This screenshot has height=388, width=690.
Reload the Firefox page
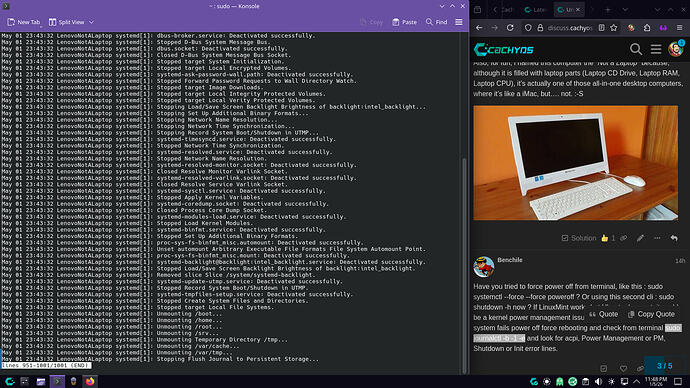[x=510, y=28]
